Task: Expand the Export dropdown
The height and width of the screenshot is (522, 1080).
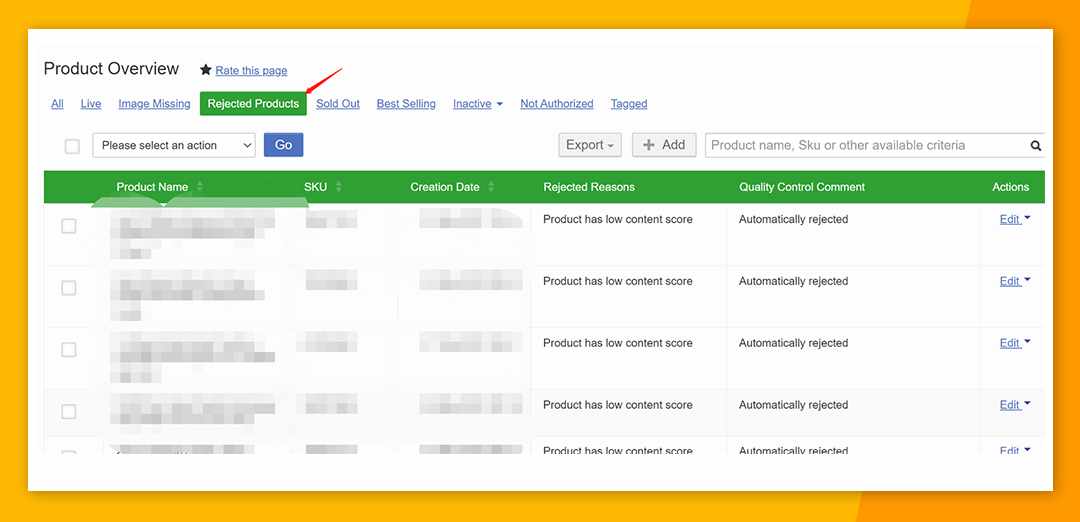Action: (x=590, y=145)
